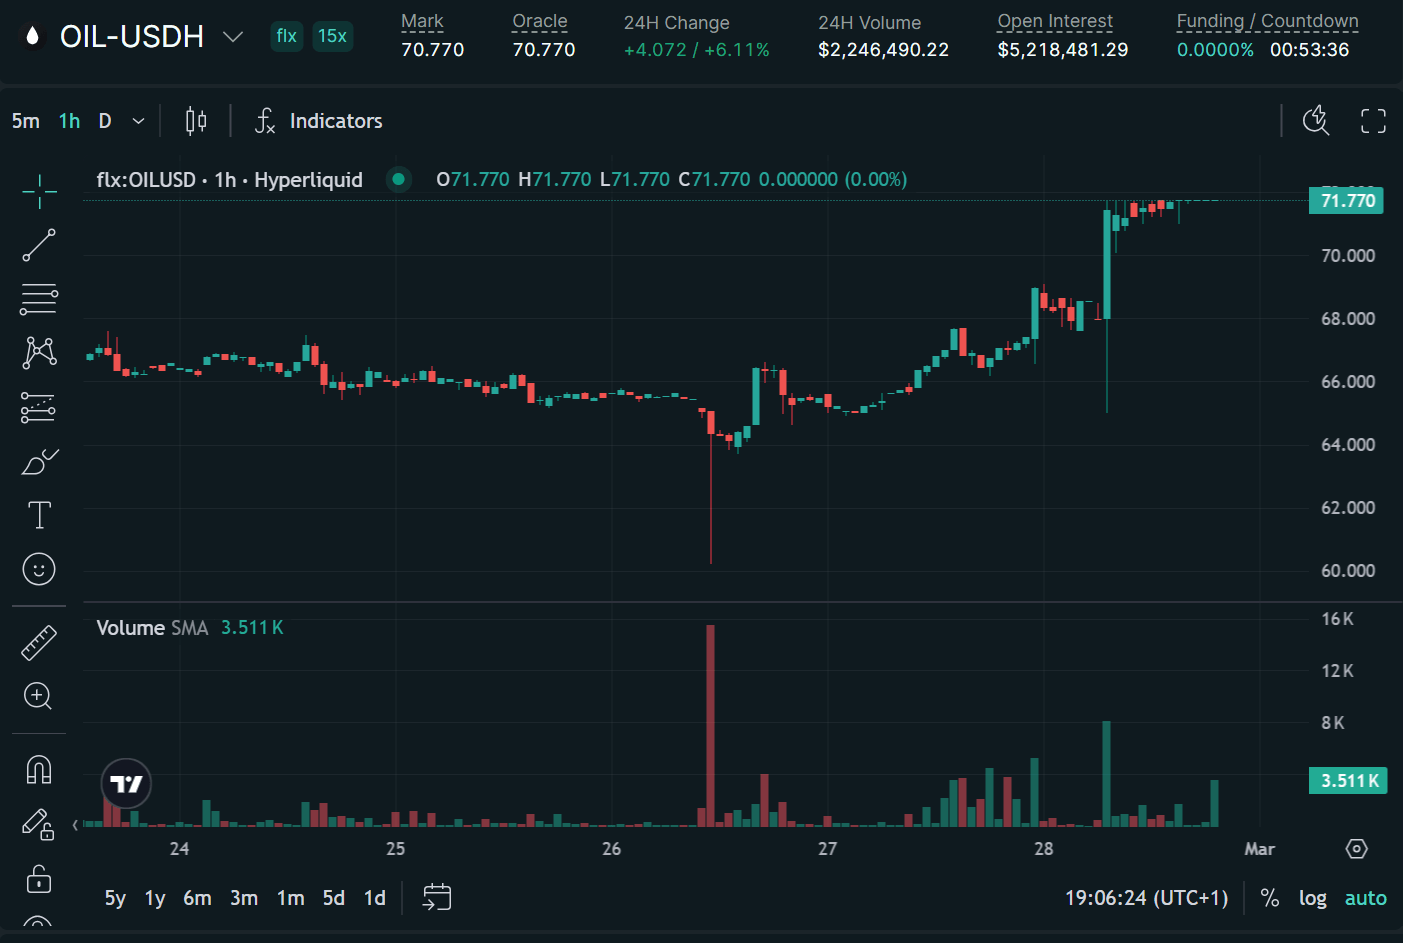Toggle logarithmic scale with log
1403x943 pixels.
(1312, 898)
